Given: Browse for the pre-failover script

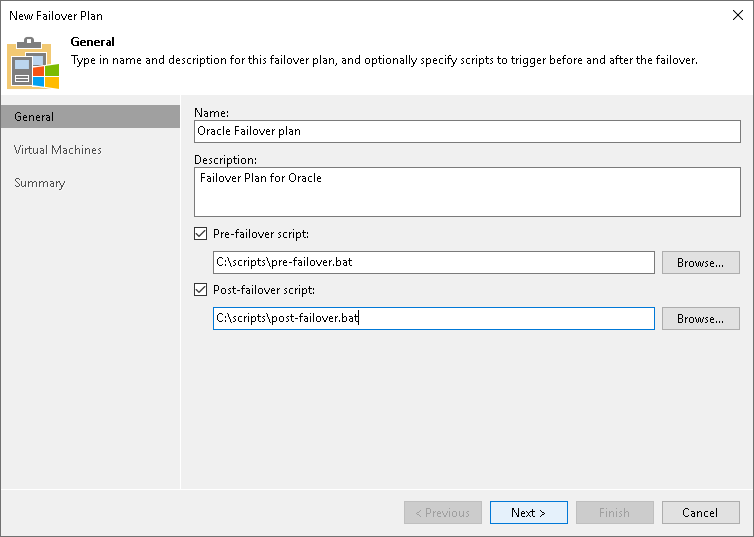Looking at the screenshot, I should (x=700, y=262).
